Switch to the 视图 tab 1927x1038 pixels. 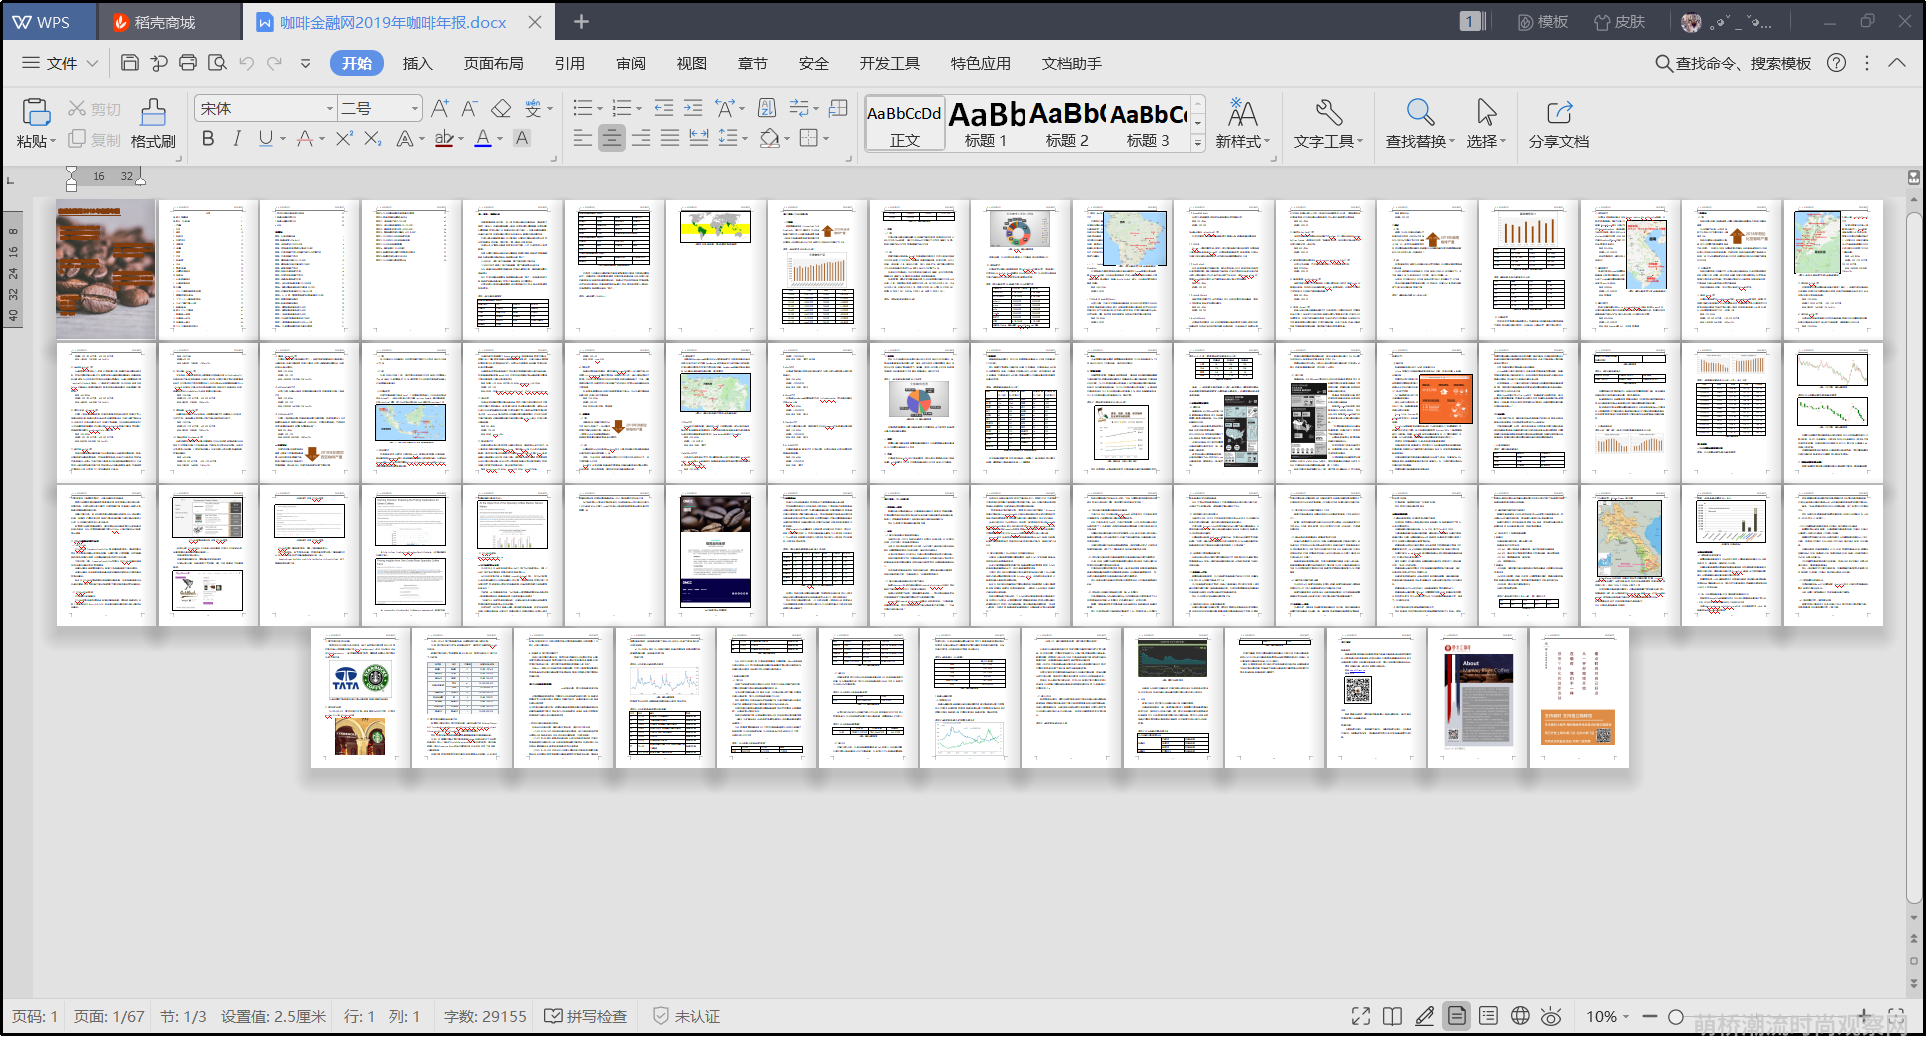point(691,63)
